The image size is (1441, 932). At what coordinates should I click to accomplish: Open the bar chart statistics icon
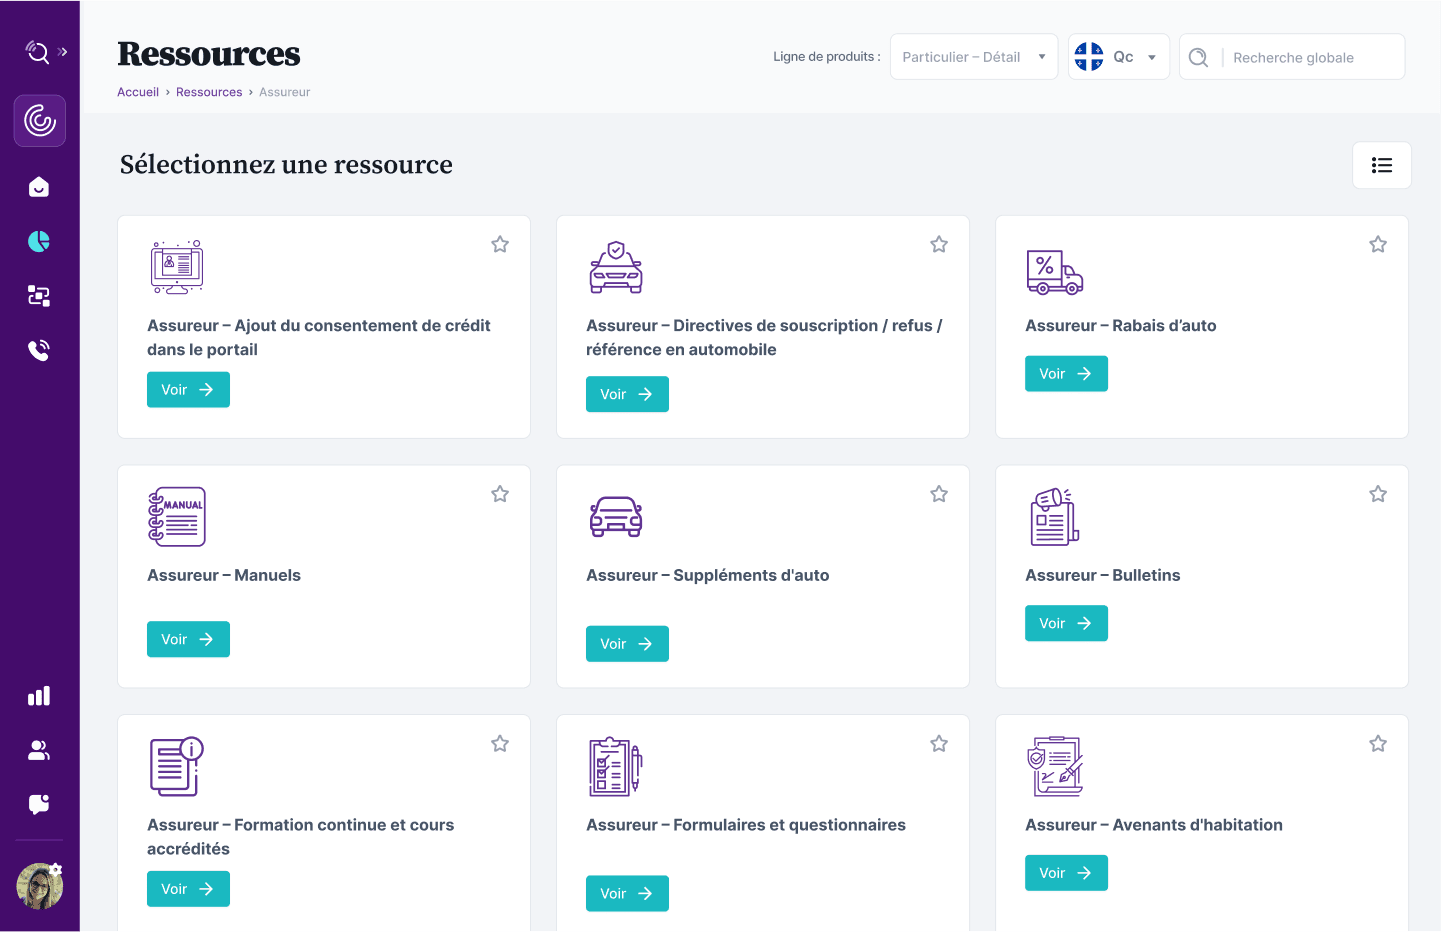39,696
